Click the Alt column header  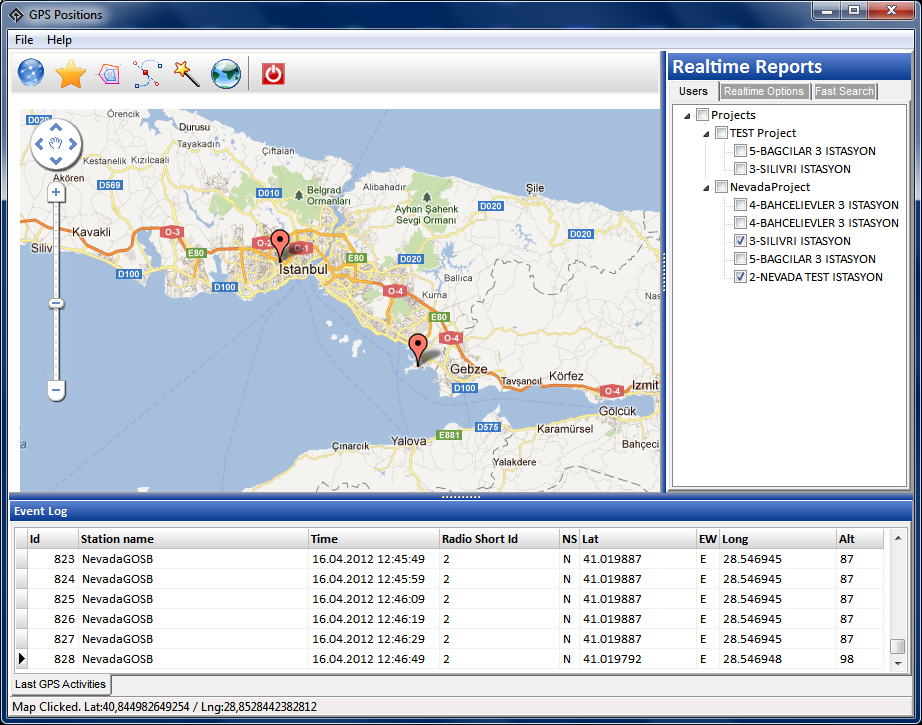tap(860, 539)
